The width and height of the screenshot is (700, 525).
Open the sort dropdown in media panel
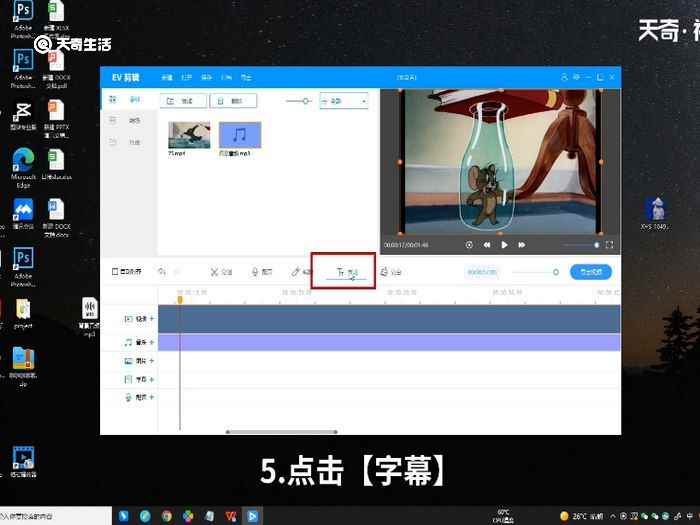point(344,101)
